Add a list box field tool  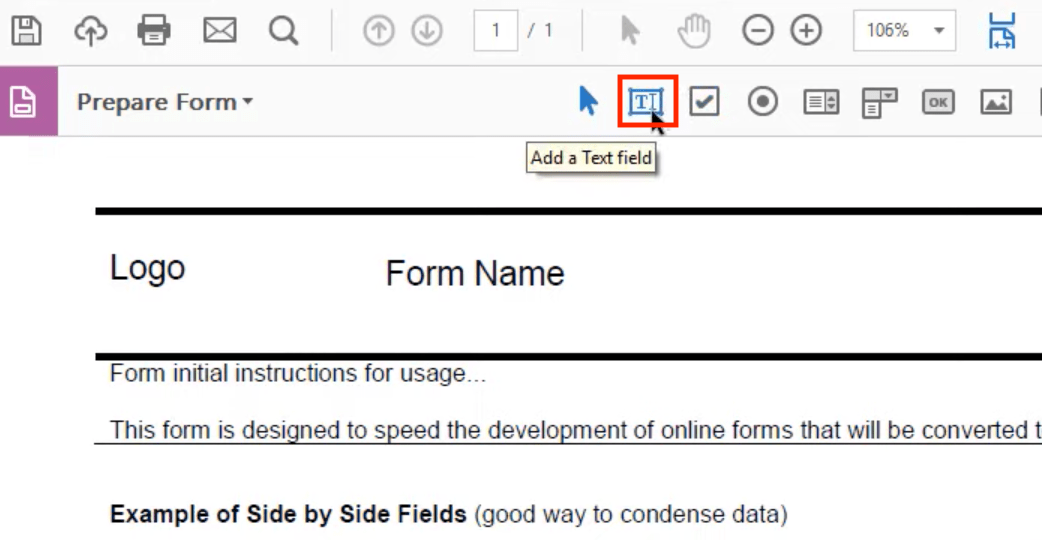point(821,101)
